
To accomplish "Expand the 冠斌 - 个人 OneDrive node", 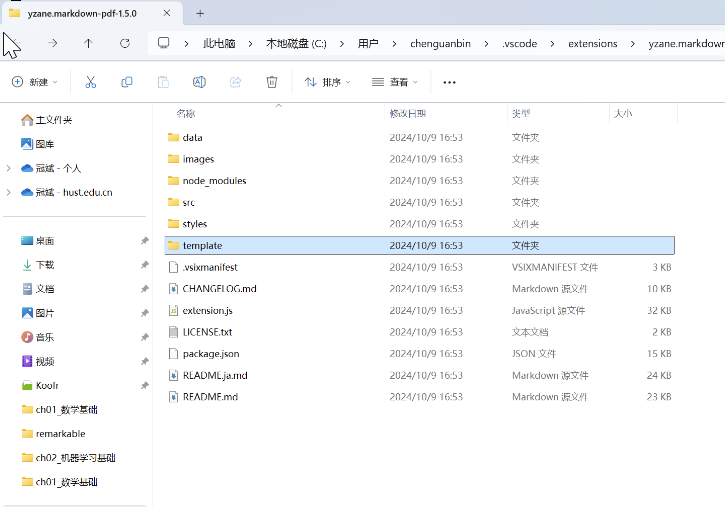I will coord(9,168).
